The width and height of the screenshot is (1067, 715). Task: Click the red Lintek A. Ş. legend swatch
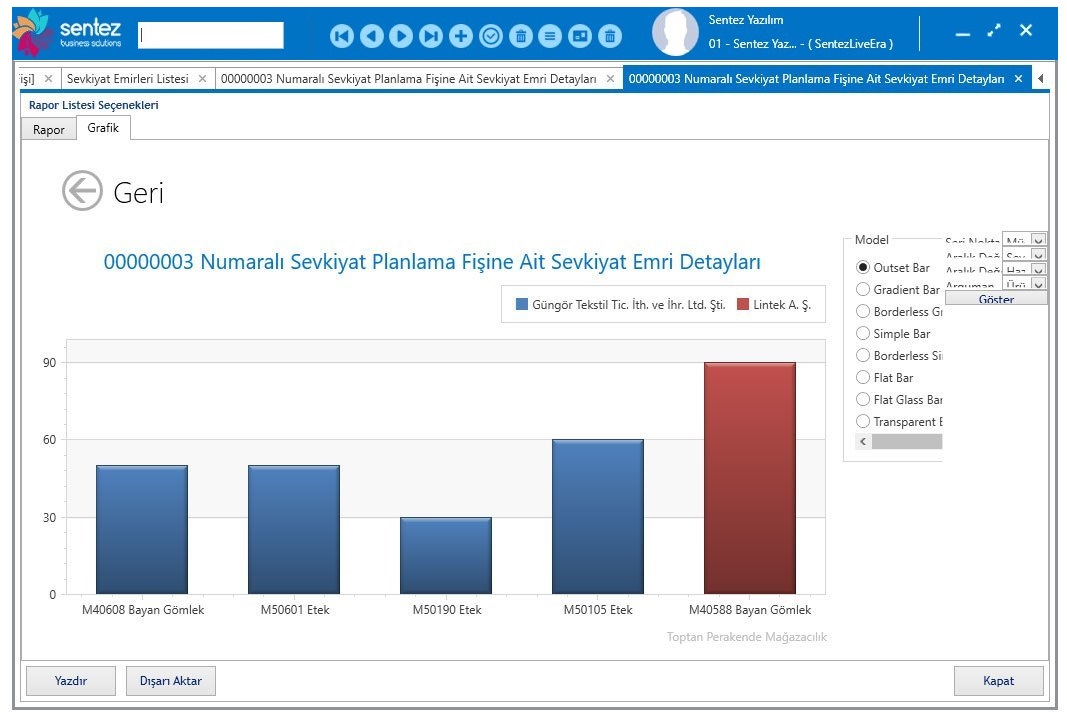[743, 305]
